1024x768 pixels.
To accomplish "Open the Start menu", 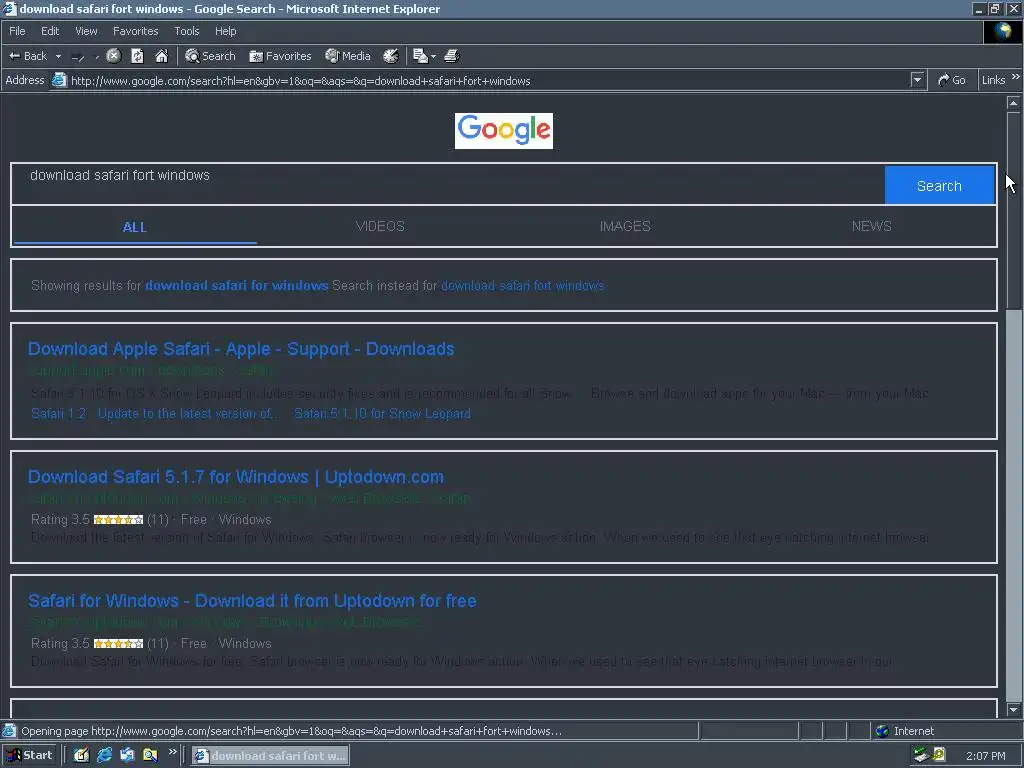I will point(29,756).
